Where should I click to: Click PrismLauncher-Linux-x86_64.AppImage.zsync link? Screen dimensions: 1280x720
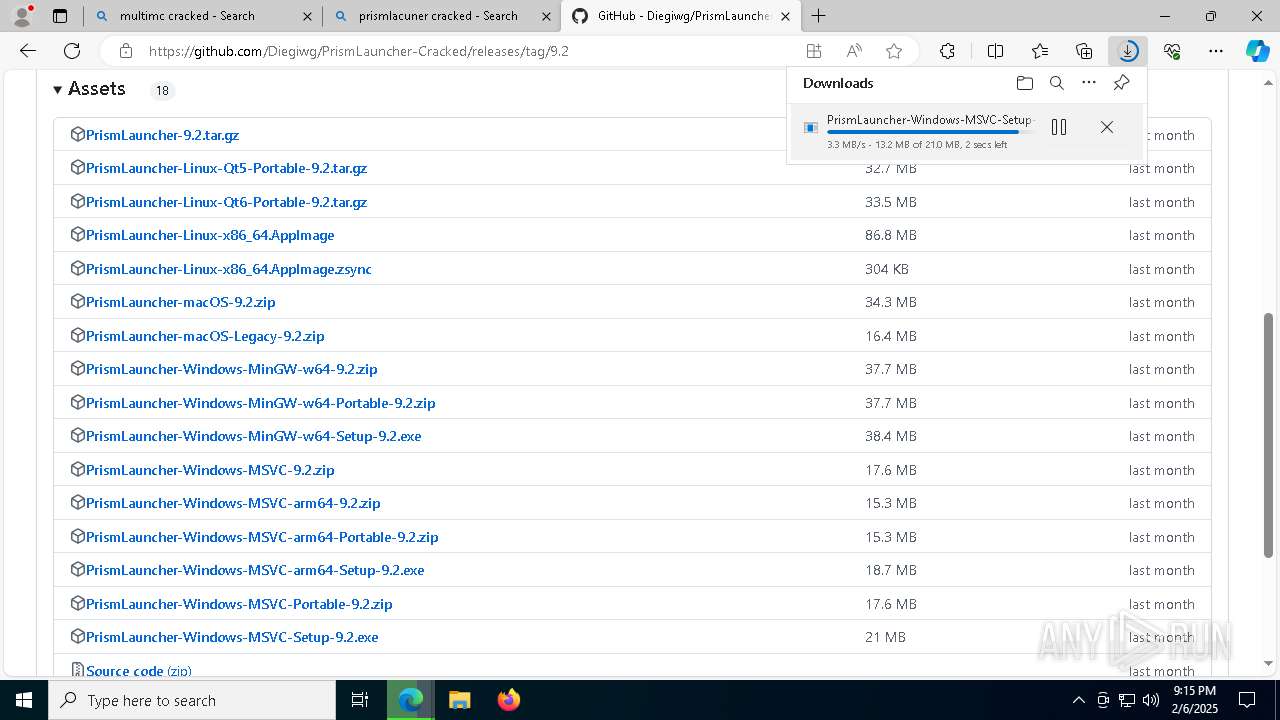click(229, 269)
